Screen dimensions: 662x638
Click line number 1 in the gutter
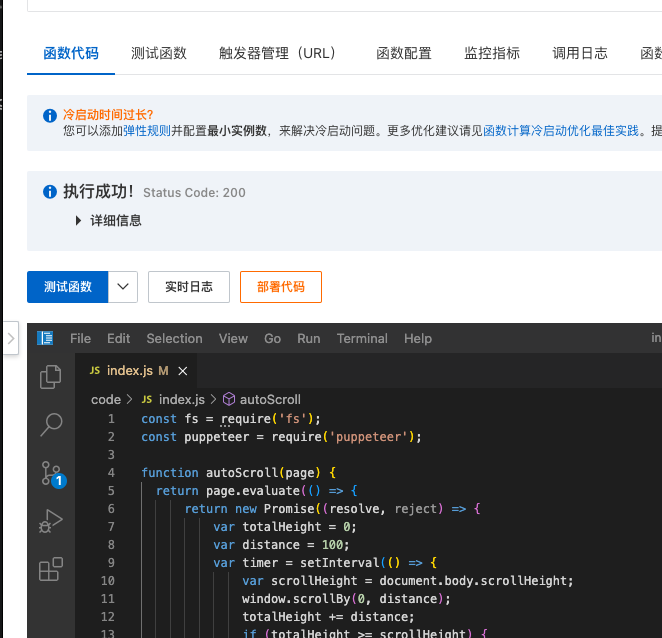pyautogui.click(x=111, y=418)
